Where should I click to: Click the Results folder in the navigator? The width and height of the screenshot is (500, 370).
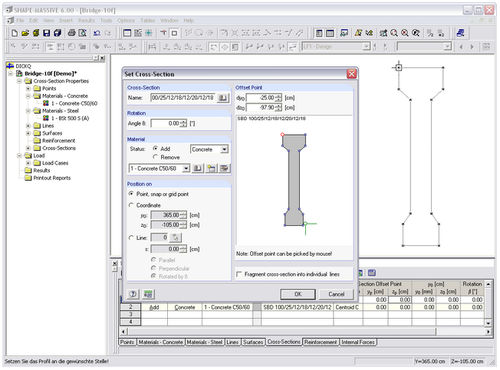(42, 170)
